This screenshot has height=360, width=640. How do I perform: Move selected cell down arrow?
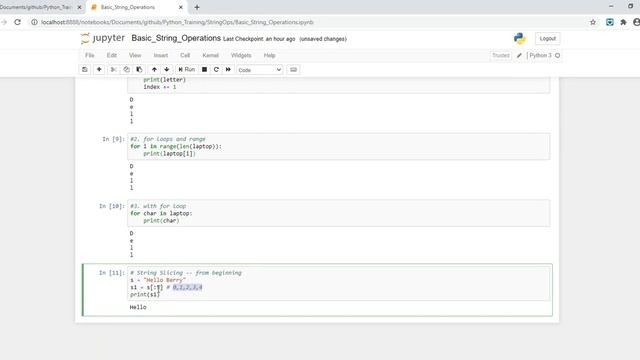[167, 70]
